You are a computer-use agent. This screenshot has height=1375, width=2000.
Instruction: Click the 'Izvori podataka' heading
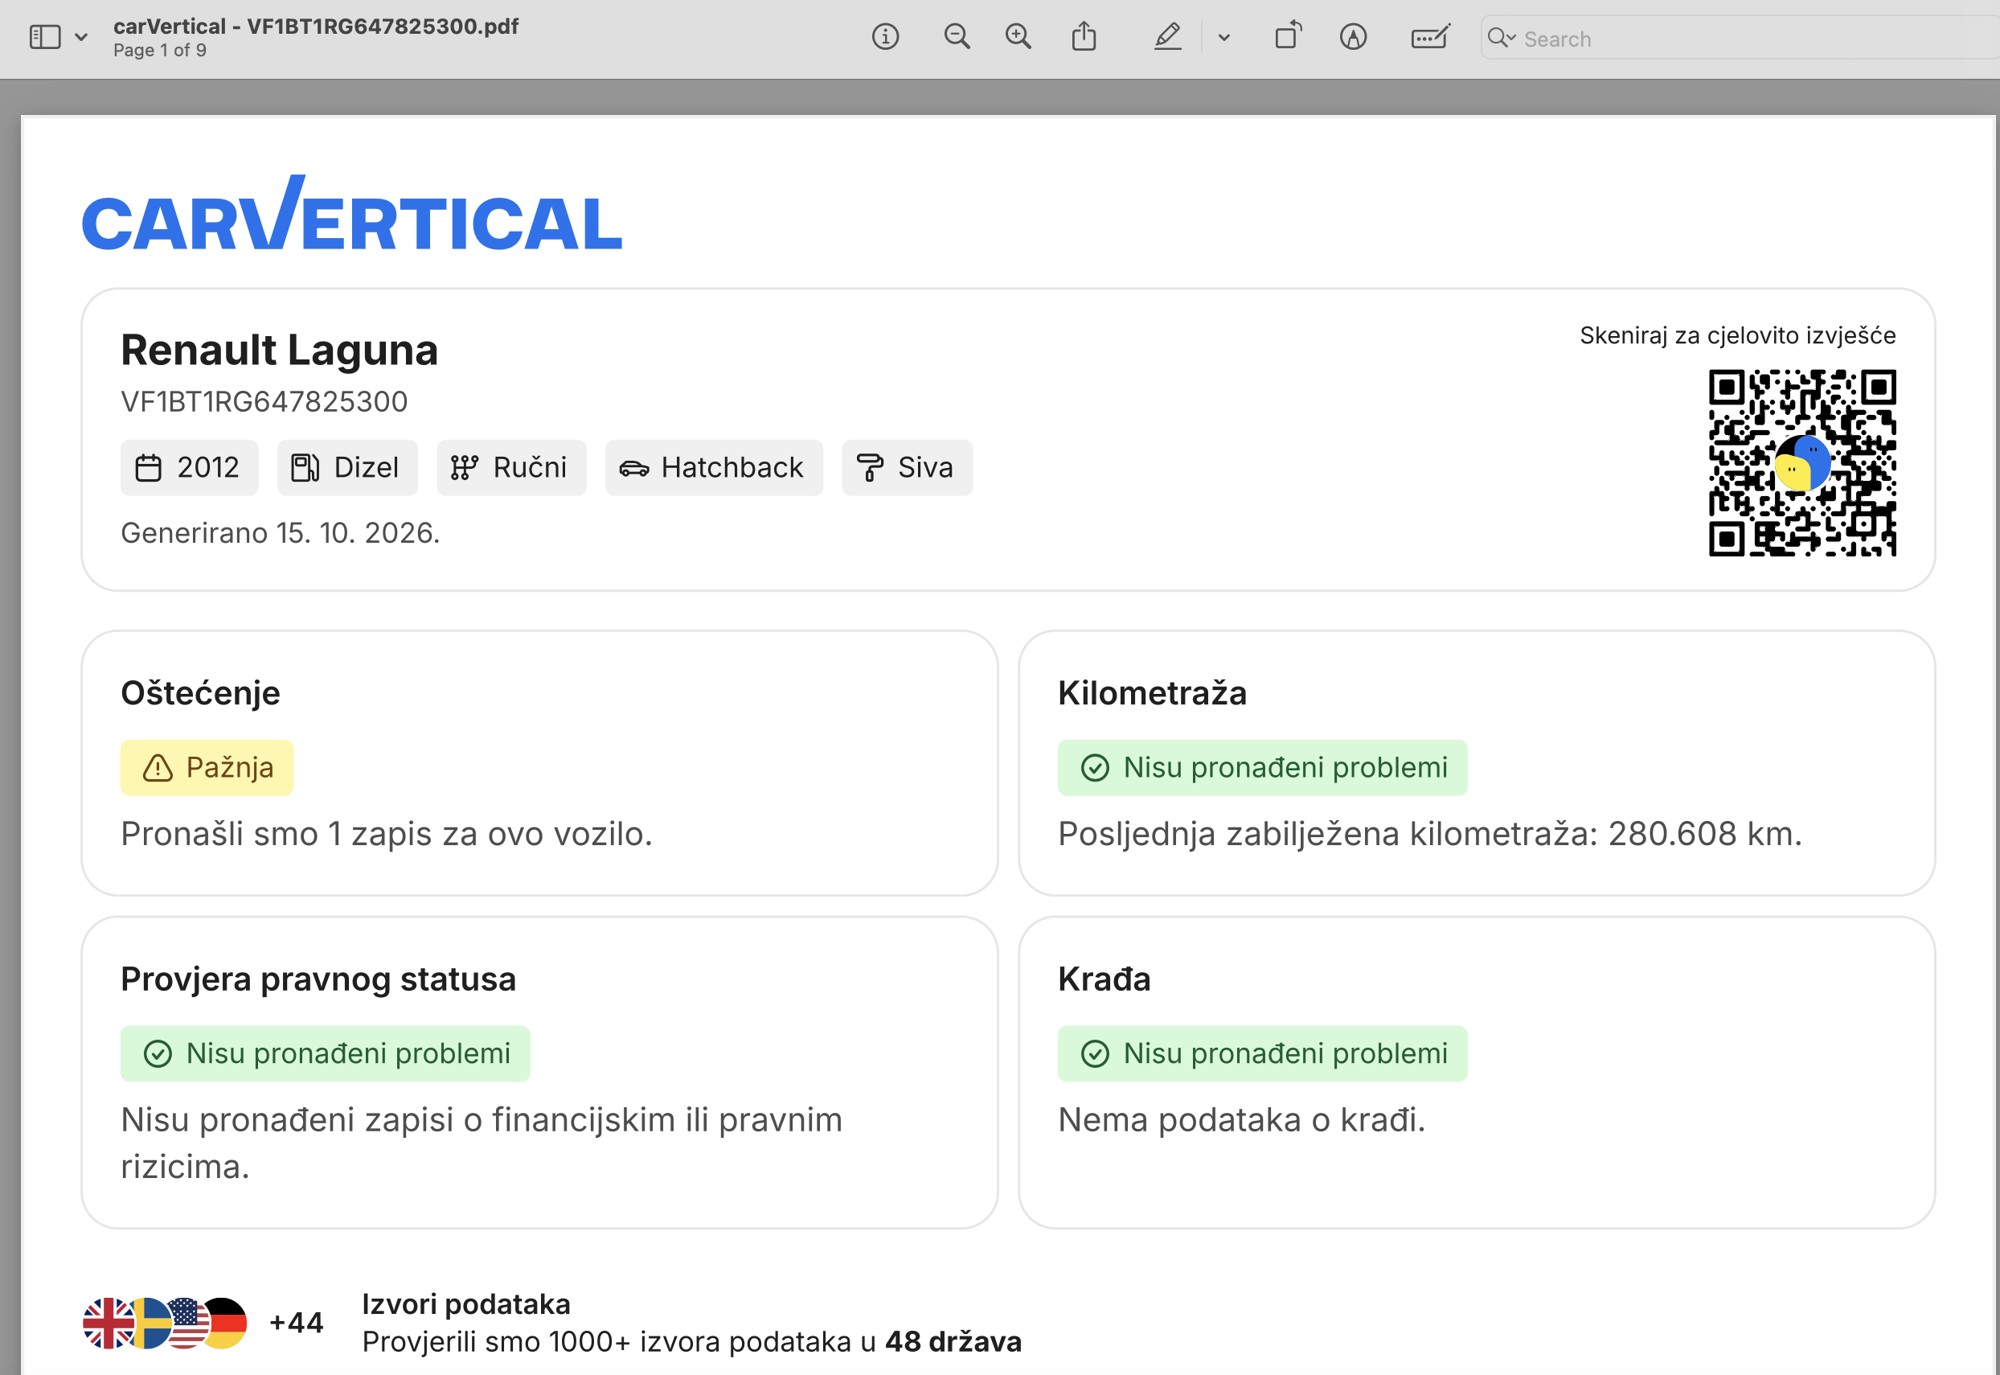click(x=466, y=1304)
